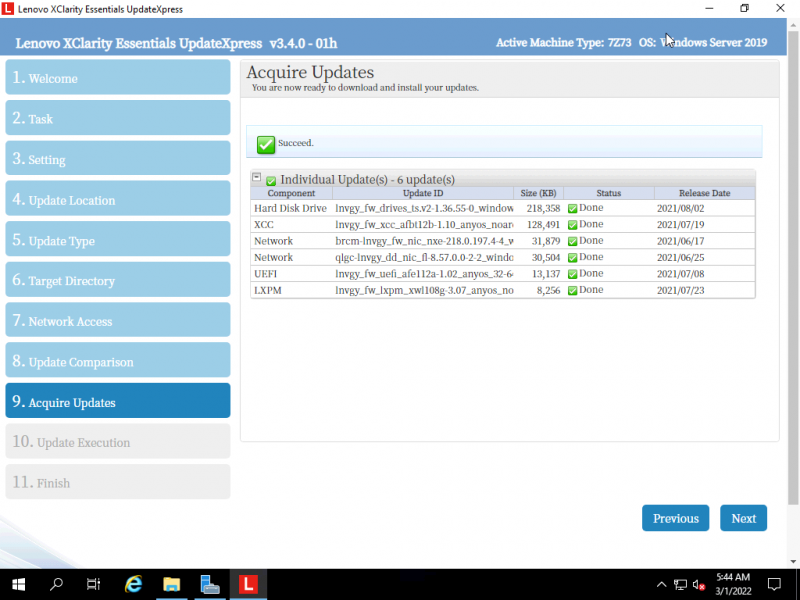This screenshot has width=800, height=600.
Task: Click update ID lnvgy_fw_lxpm_xwl108g-3.07
Action: tap(424, 290)
